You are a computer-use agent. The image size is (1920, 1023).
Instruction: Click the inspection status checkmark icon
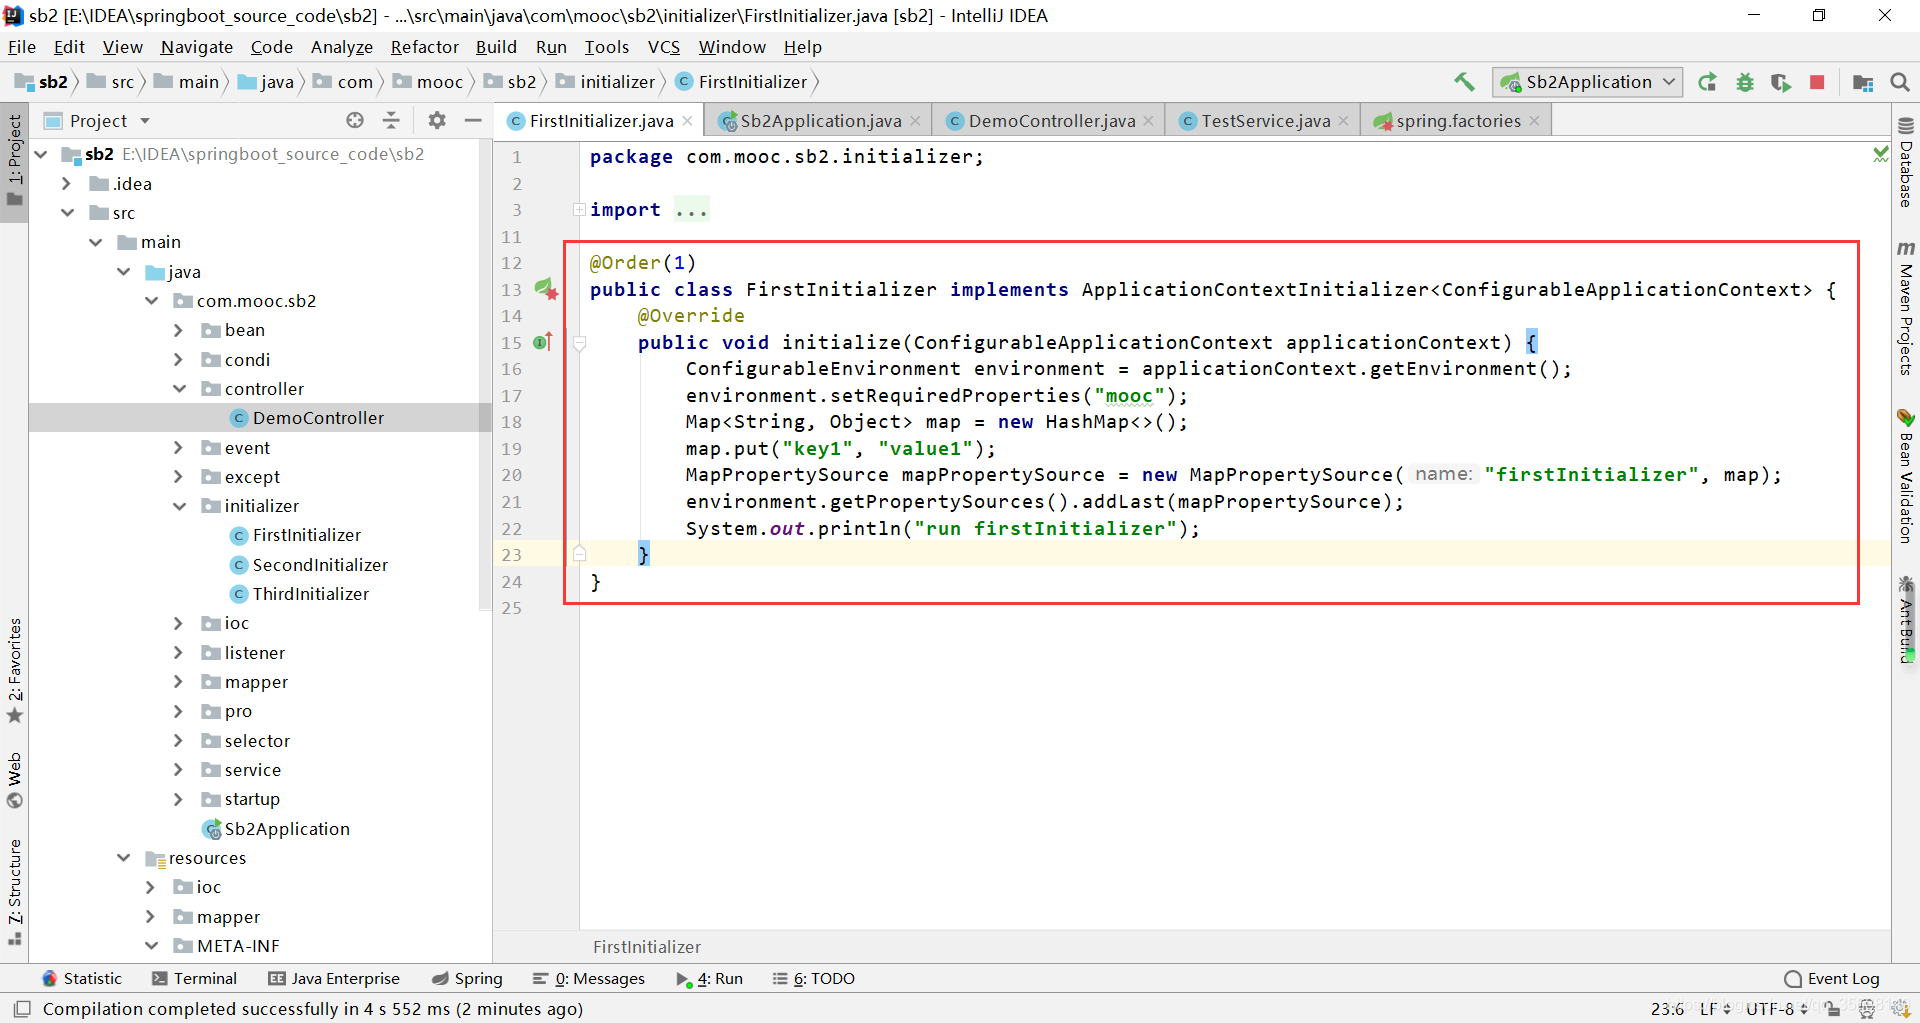pyautogui.click(x=1880, y=154)
